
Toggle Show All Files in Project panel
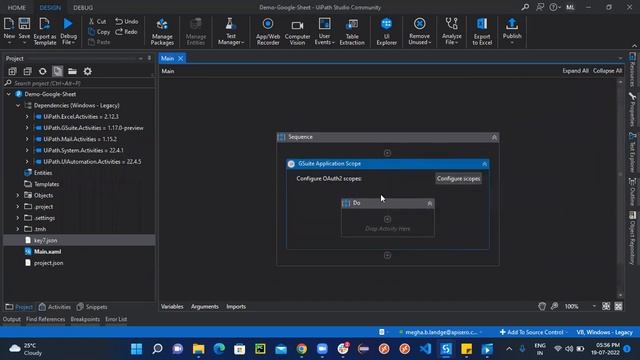tap(58, 71)
